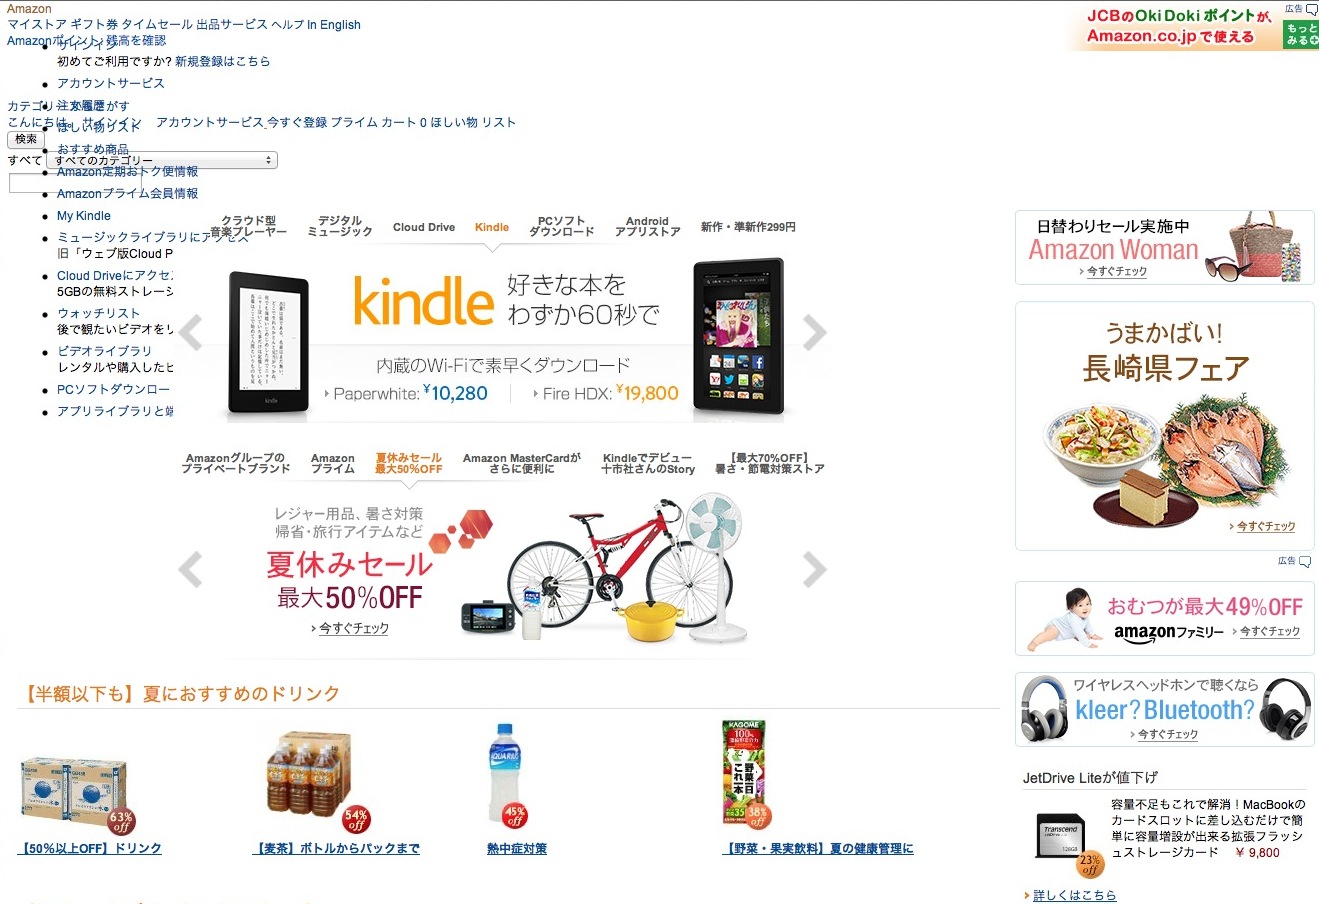Click 今すぐチェック under summer sale banner
This screenshot has width=1319, height=904.
click(354, 628)
